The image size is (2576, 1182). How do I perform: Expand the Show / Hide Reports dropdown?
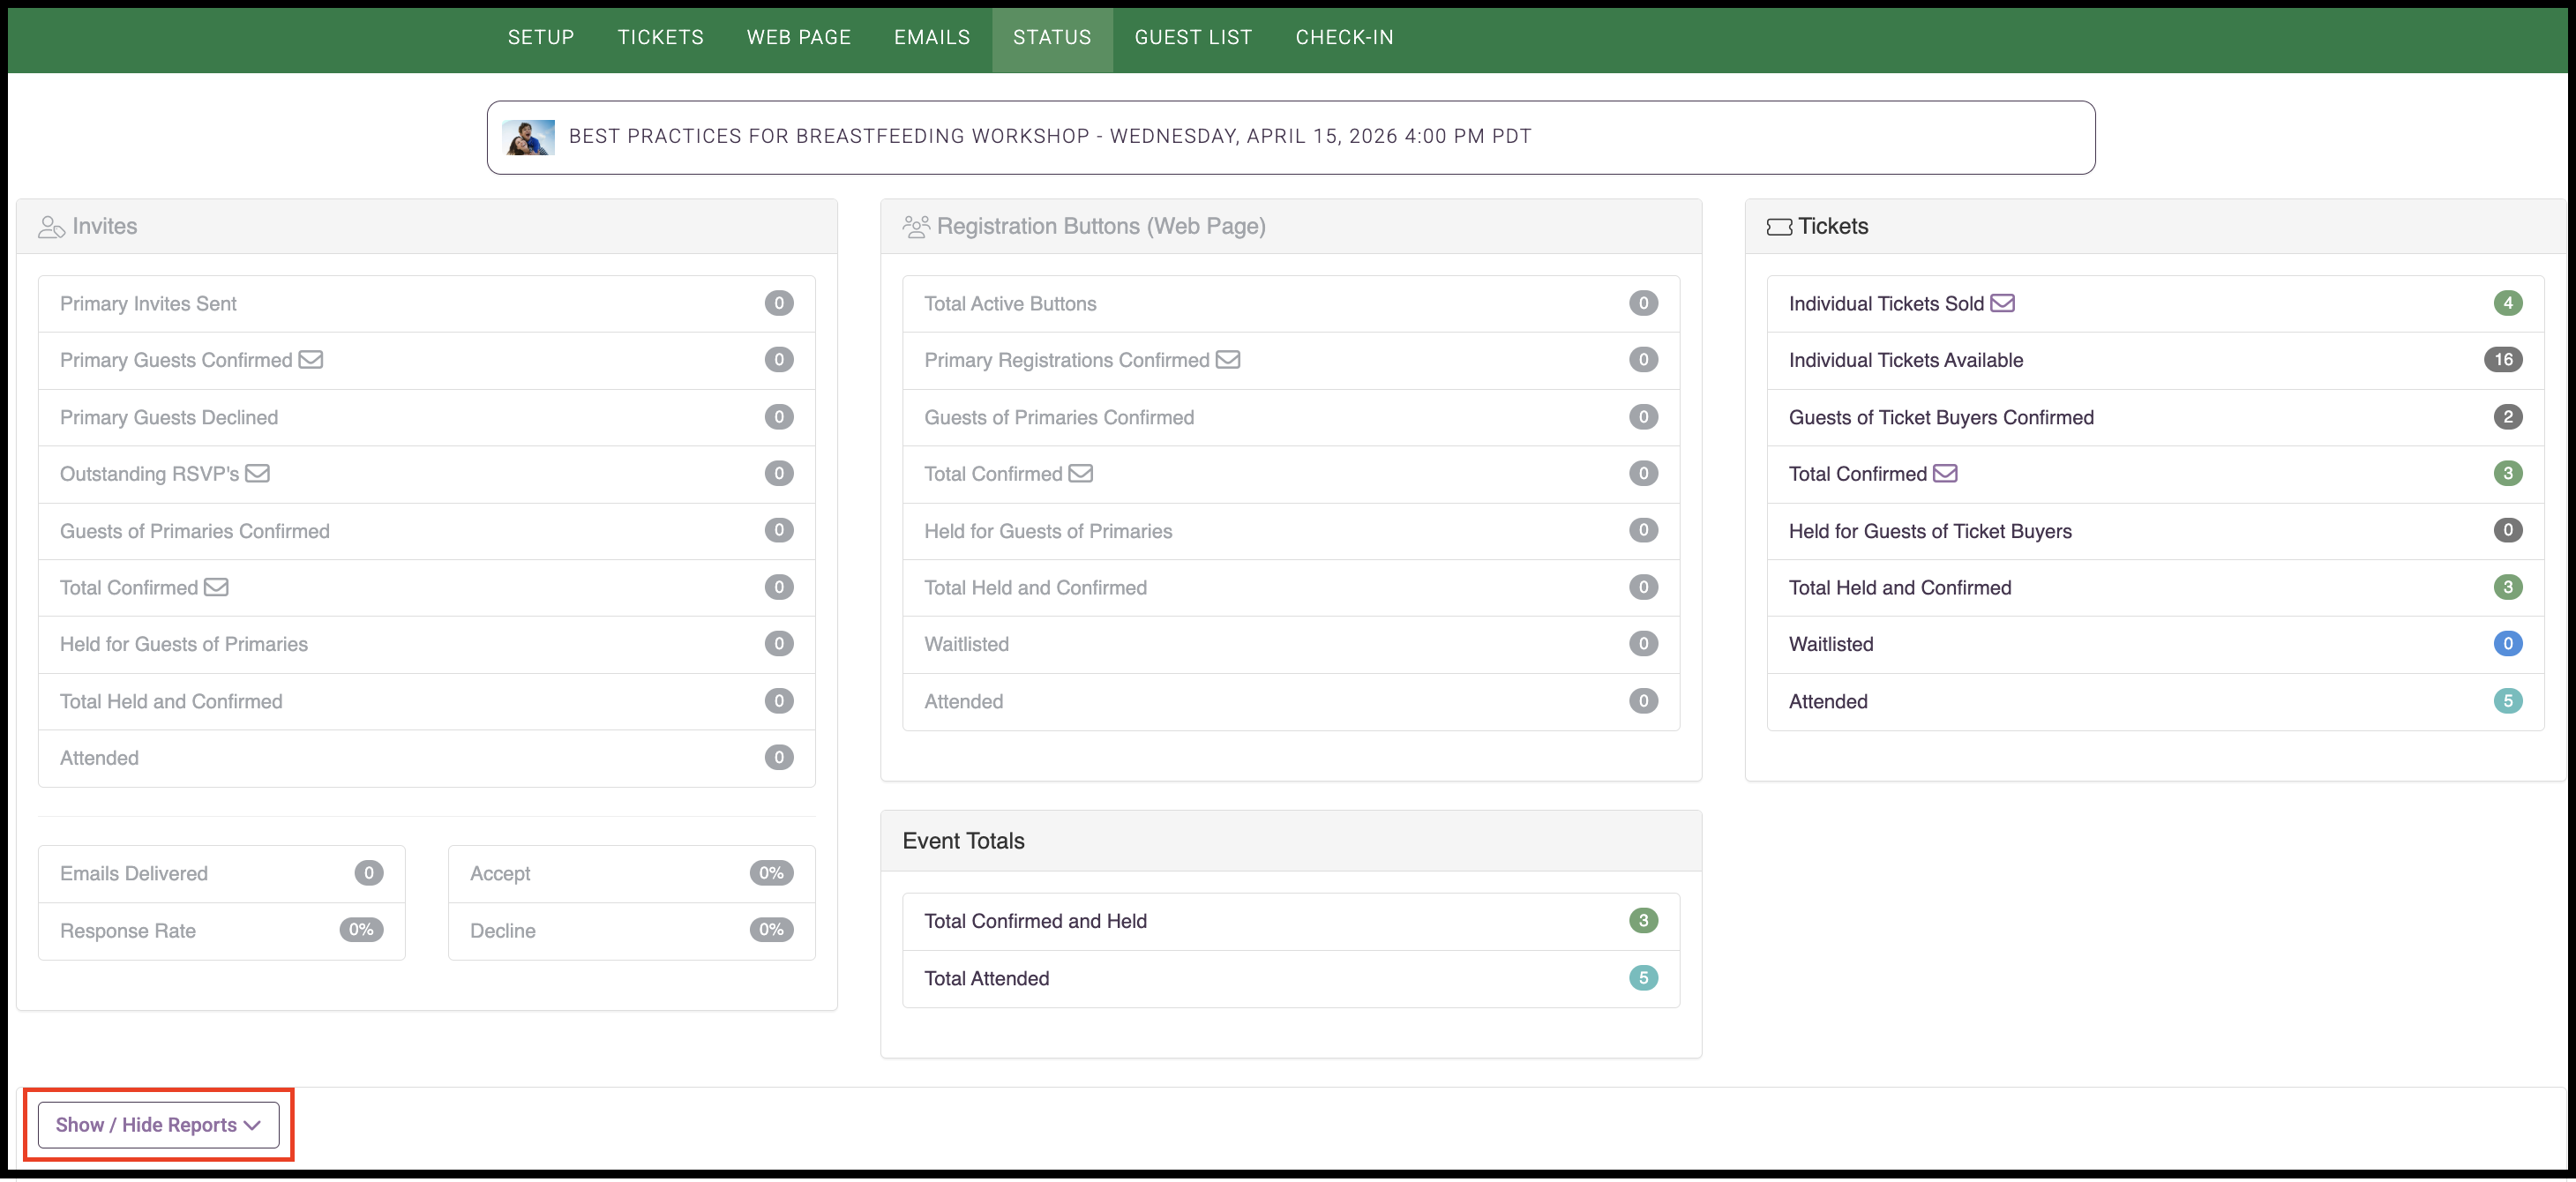point(158,1125)
